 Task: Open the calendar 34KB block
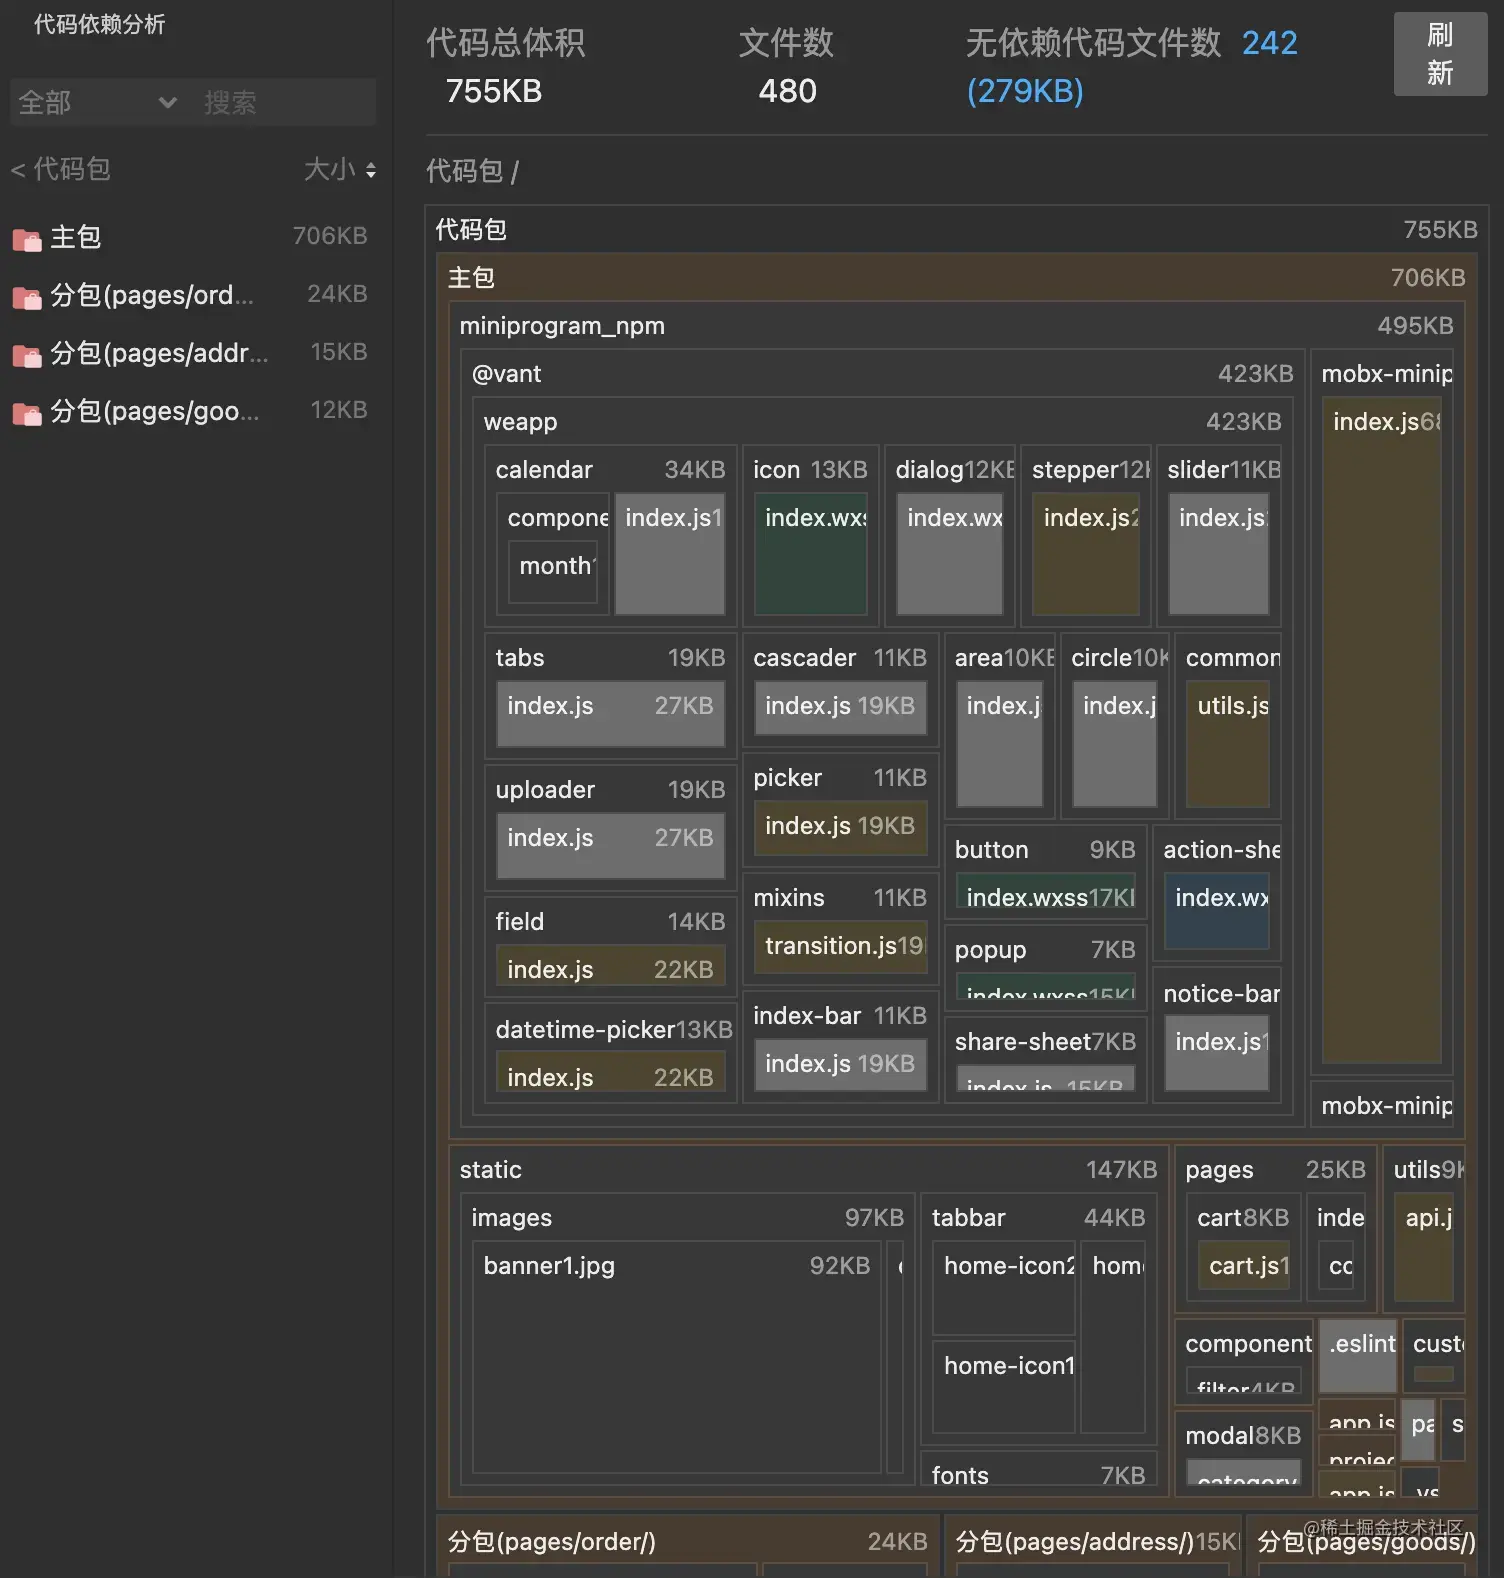pos(610,470)
